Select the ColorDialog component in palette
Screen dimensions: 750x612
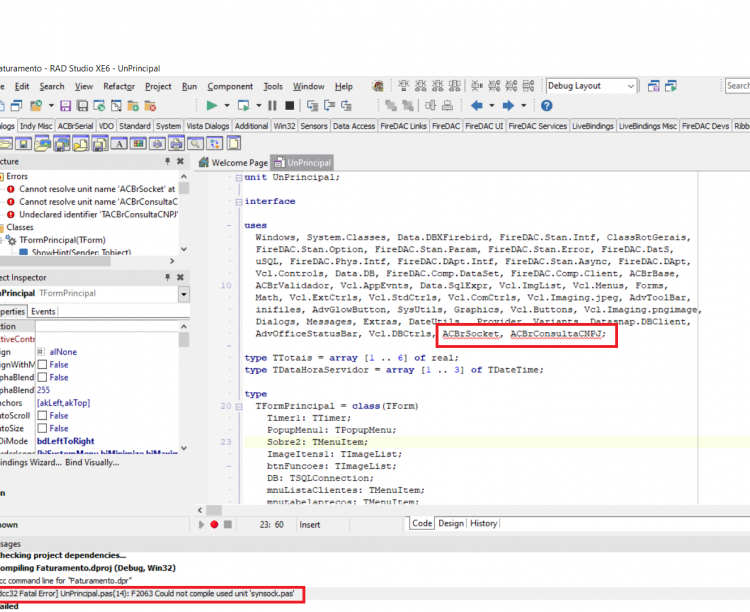tap(138, 143)
